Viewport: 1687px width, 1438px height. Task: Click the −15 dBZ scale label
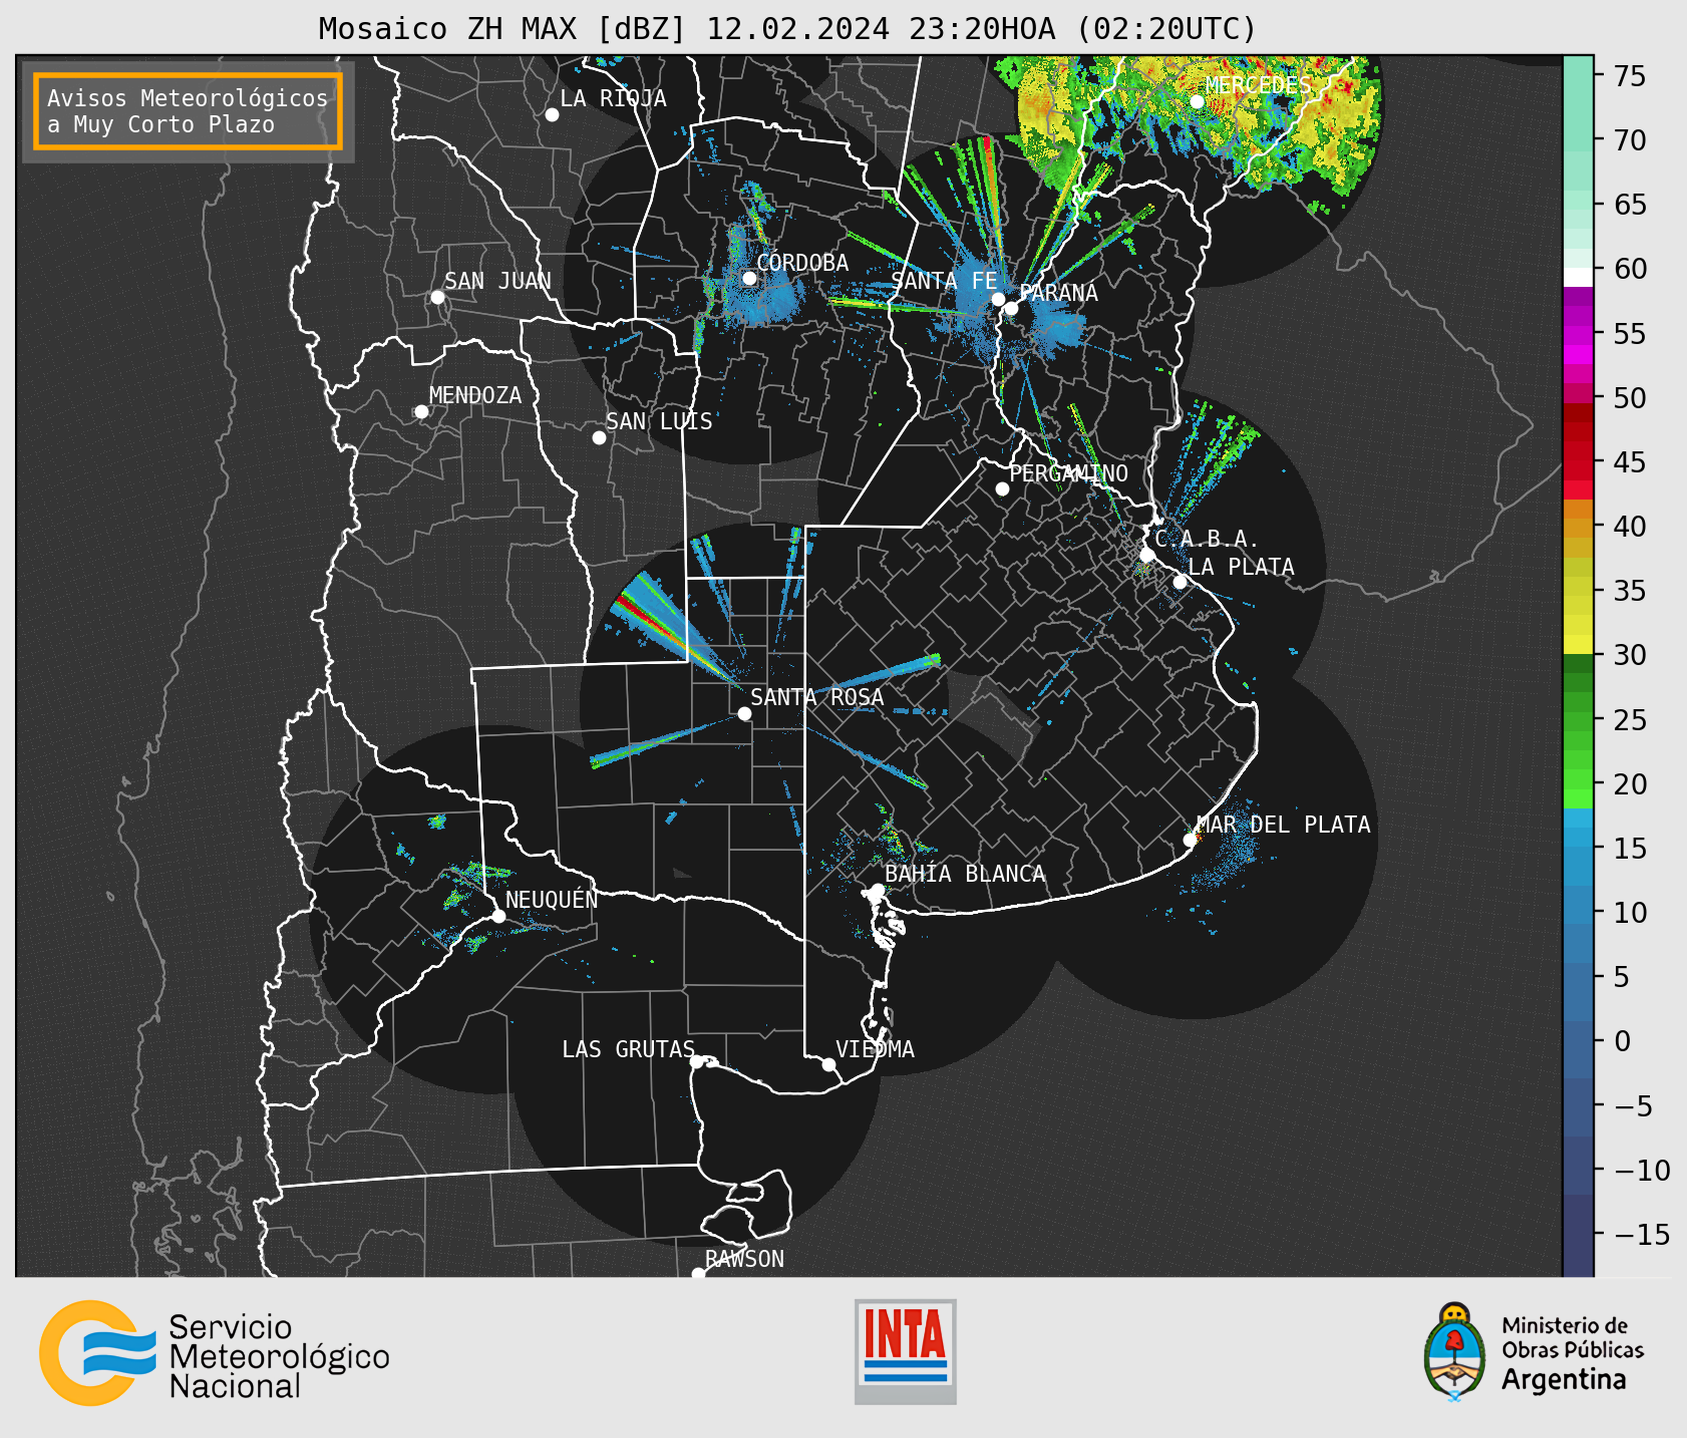point(1641,1234)
